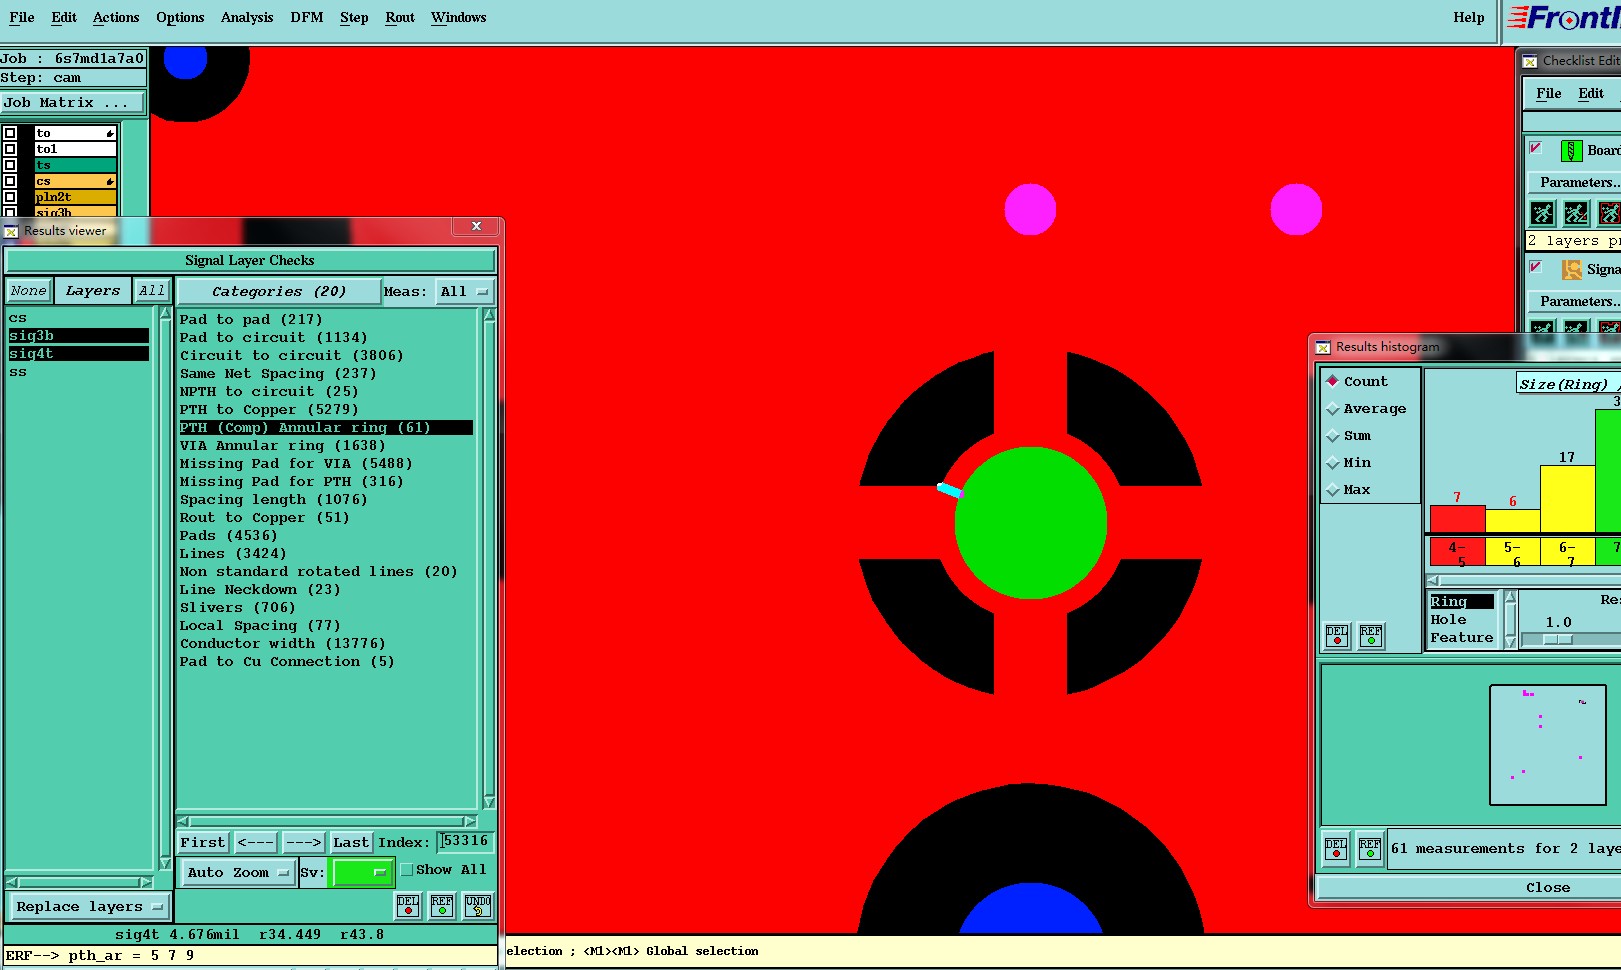Viewport: 1621px width, 970px height.
Task: Click DEL icon beside histogram chart
Action: (x=1337, y=636)
